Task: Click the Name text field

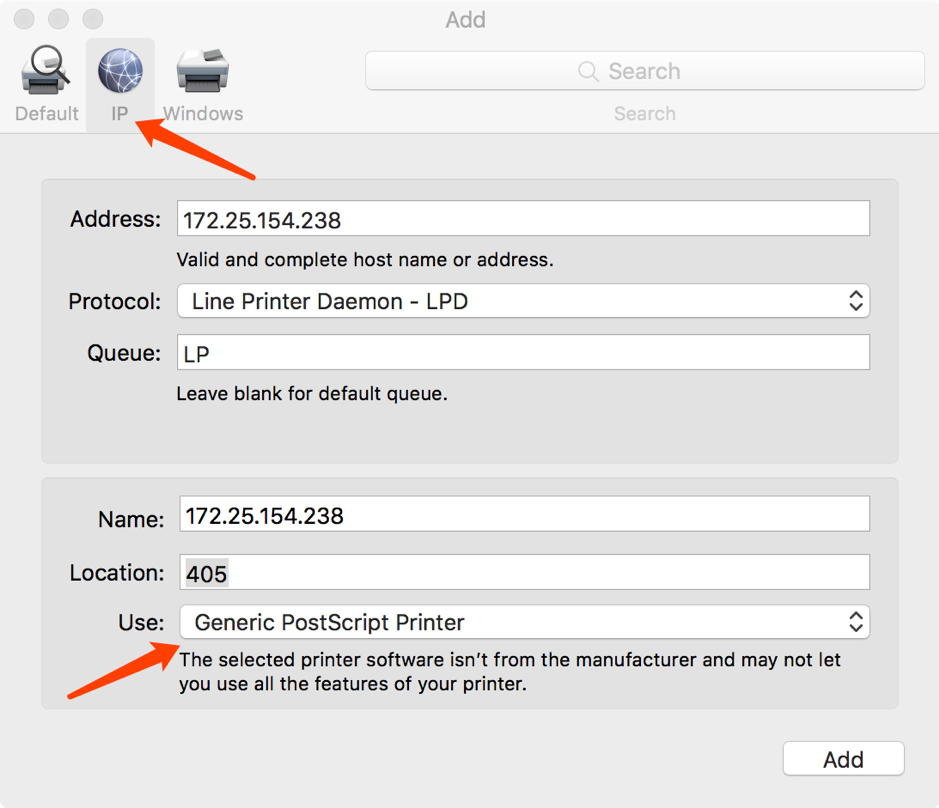Action: click(524, 515)
